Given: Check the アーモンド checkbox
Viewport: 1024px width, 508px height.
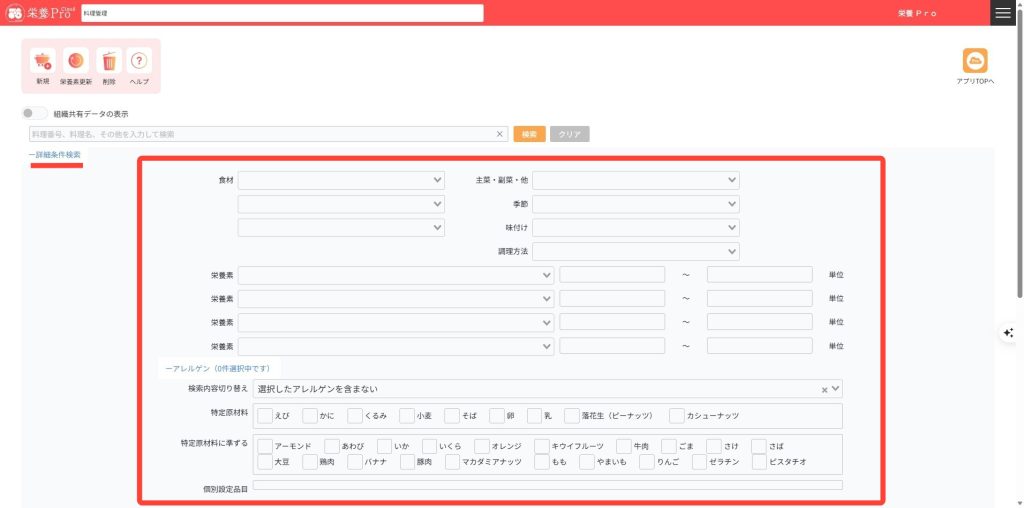Looking at the screenshot, I should (x=265, y=446).
